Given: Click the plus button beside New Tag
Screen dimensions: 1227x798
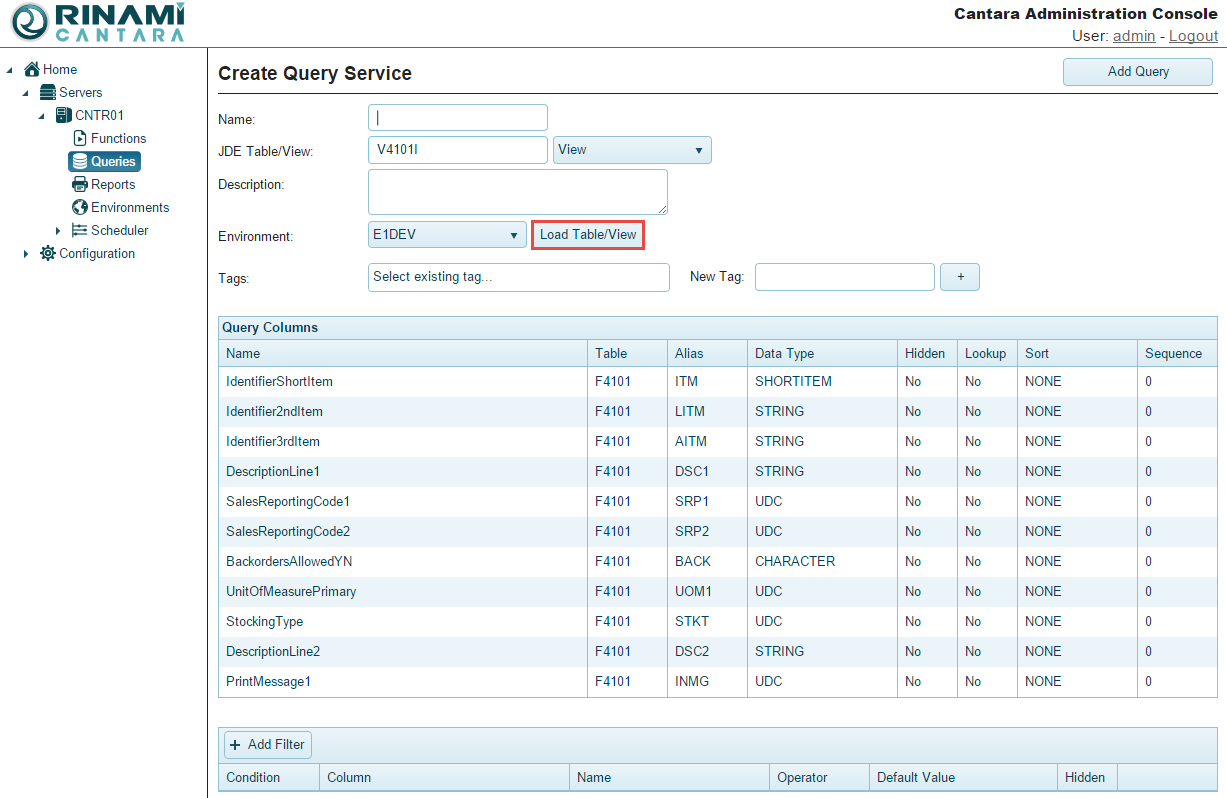Looking at the screenshot, I should pyautogui.click(x=959, y=277).
